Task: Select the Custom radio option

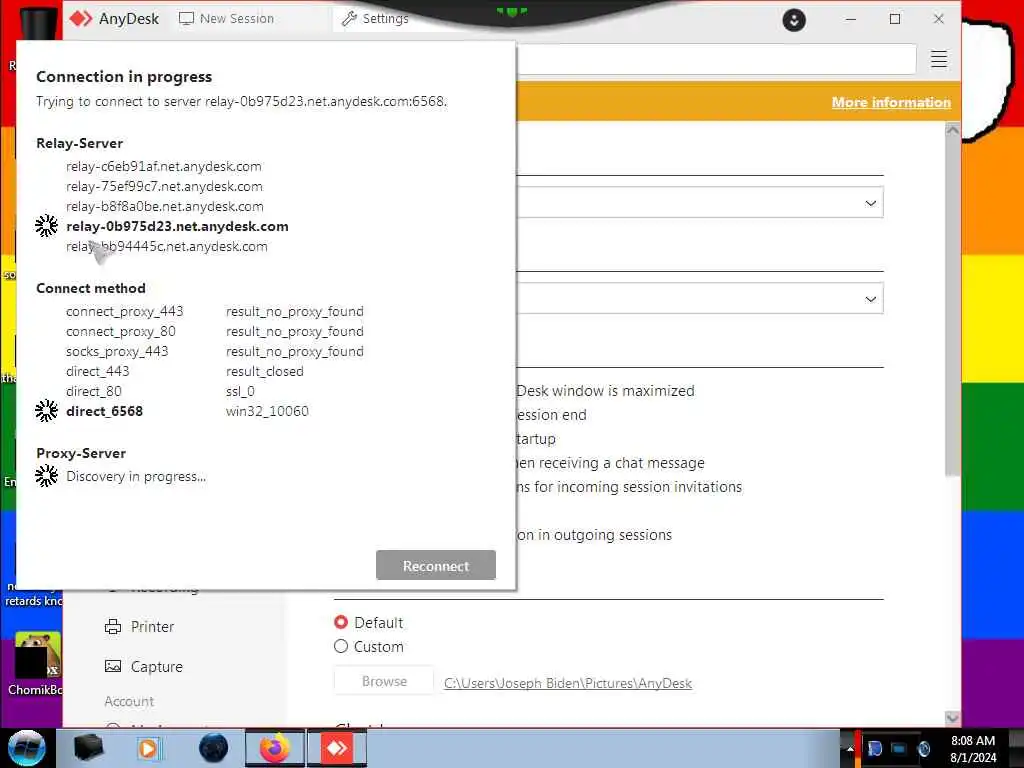Action: point(341,647)
